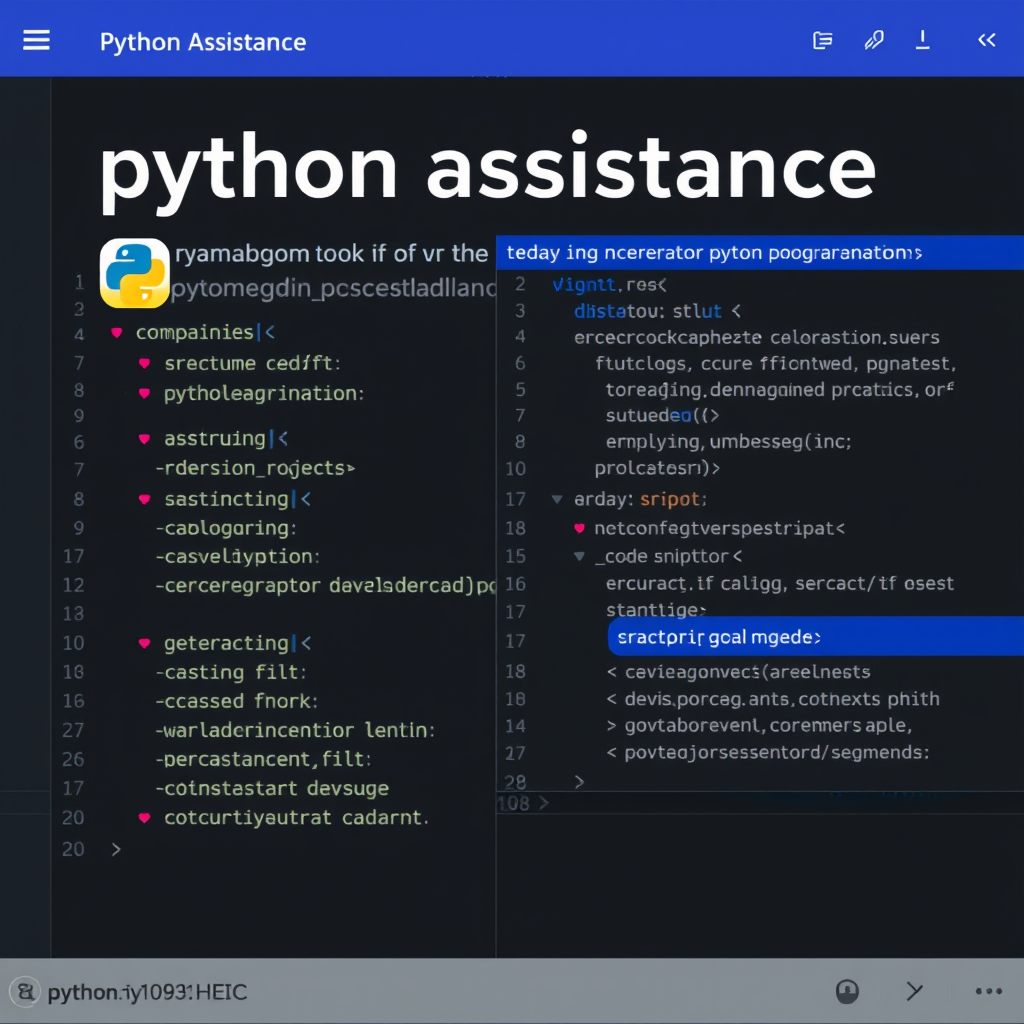Select the -cotnstastart devsuge line

coord(272,788)
